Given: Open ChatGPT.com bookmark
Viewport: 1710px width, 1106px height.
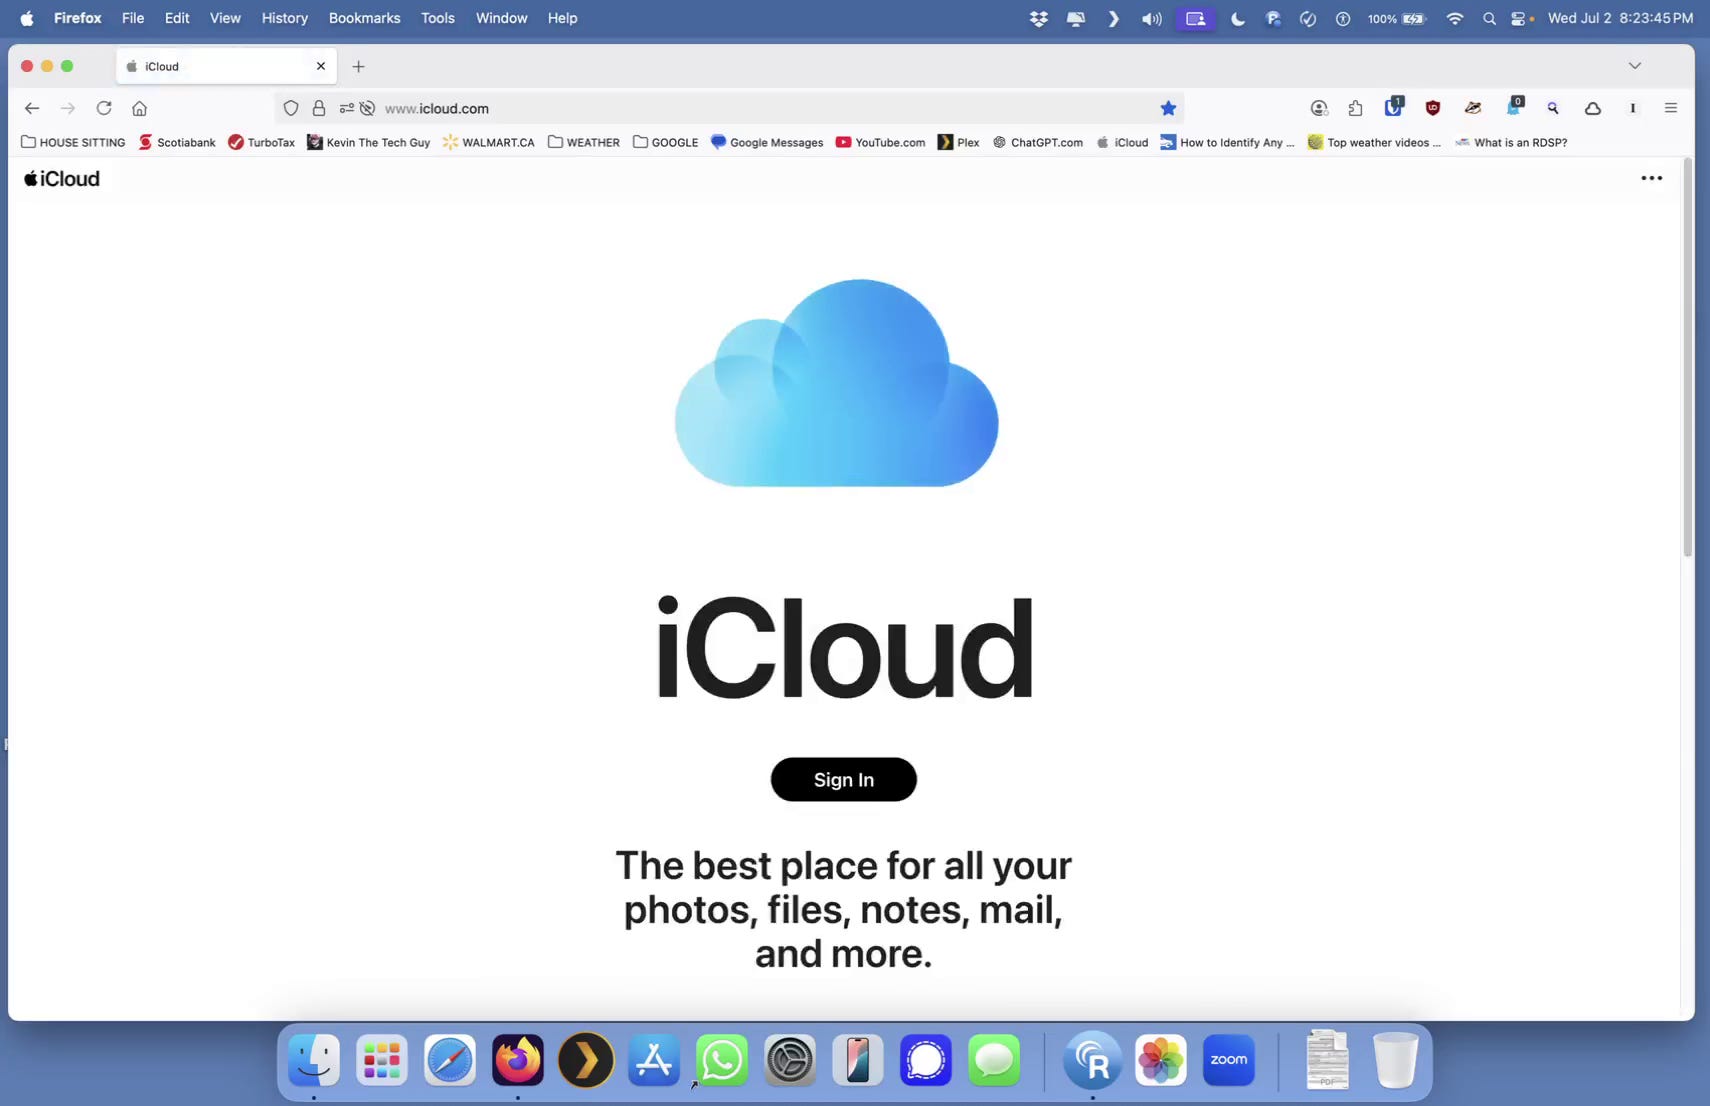Looking at the screenshot, I should 1038,142.
